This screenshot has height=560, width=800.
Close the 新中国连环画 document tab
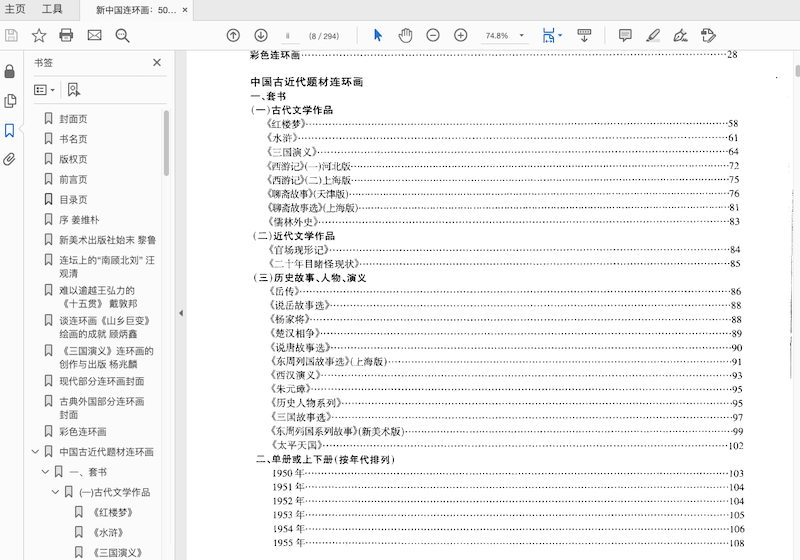(185, 10)
